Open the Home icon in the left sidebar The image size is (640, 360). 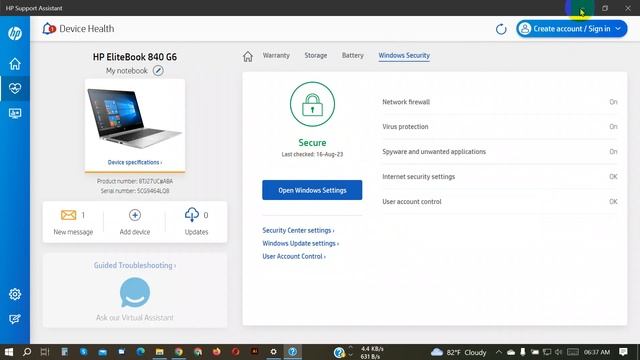[x=15, y=64]
